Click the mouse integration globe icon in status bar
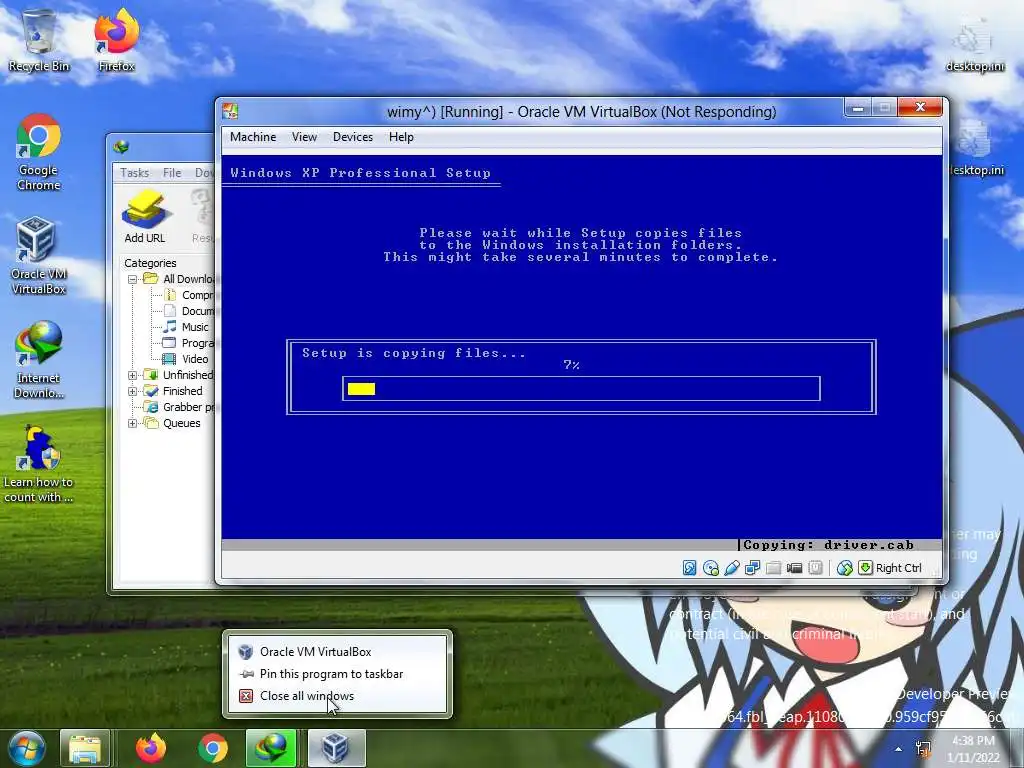 pos(844,568)
